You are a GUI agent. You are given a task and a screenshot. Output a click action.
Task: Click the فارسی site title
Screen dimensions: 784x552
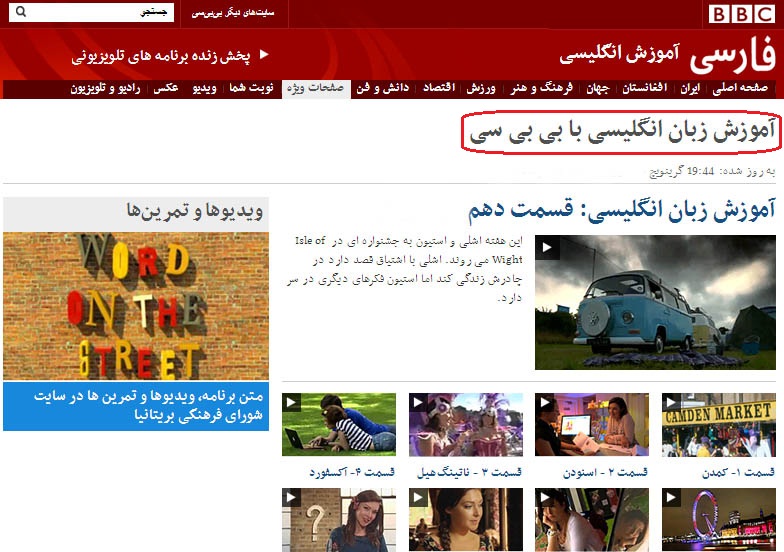(x=733, y=56)
